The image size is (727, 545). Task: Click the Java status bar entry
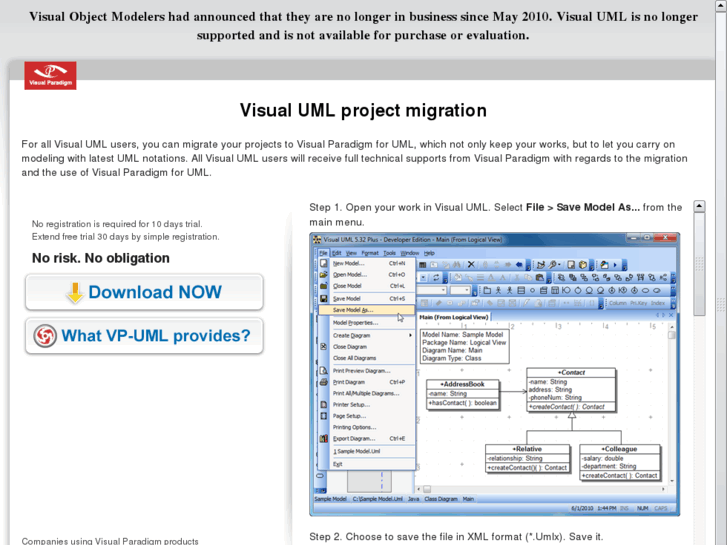[x=413, y=499]
